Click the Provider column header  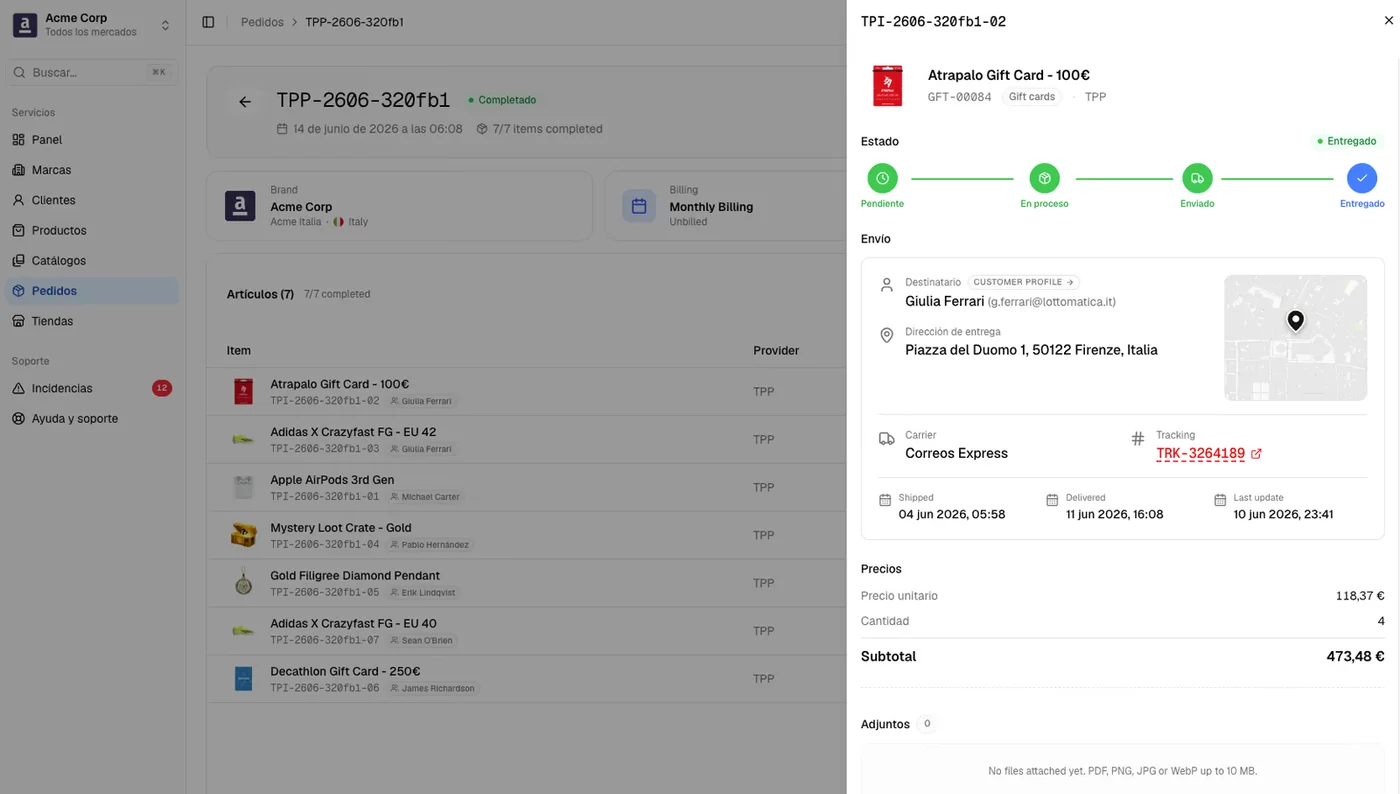tap(776, 351)
